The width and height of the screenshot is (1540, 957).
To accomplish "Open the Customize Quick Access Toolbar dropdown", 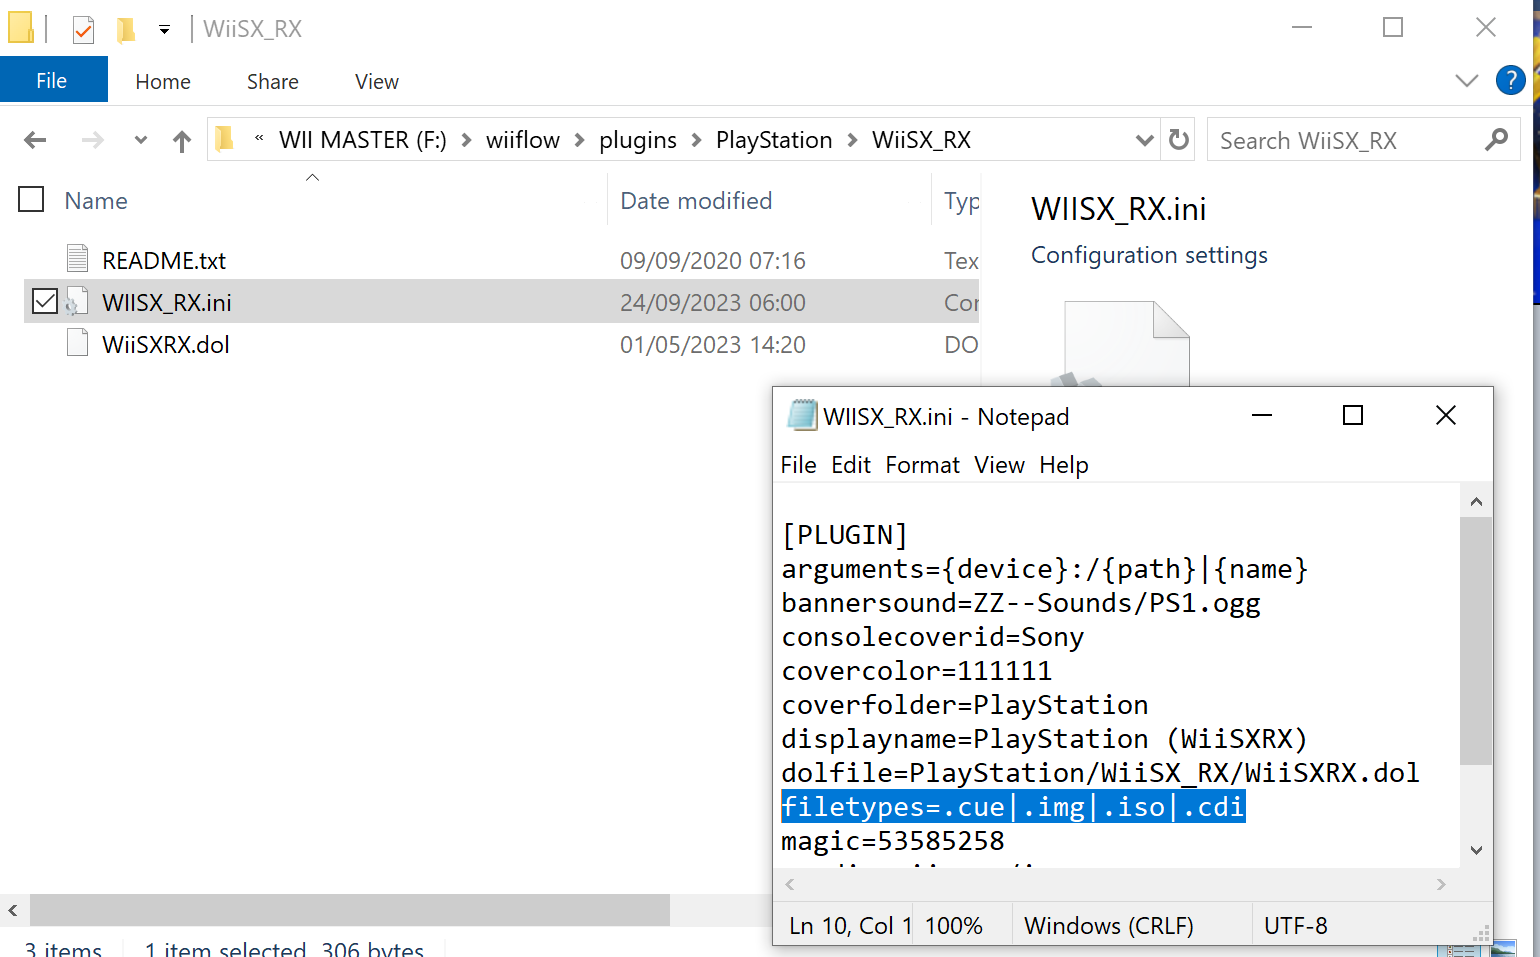I will click(164, 30).
